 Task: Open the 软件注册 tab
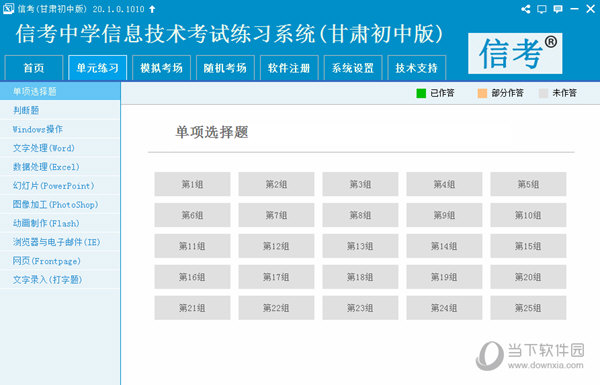click(289, 68)
